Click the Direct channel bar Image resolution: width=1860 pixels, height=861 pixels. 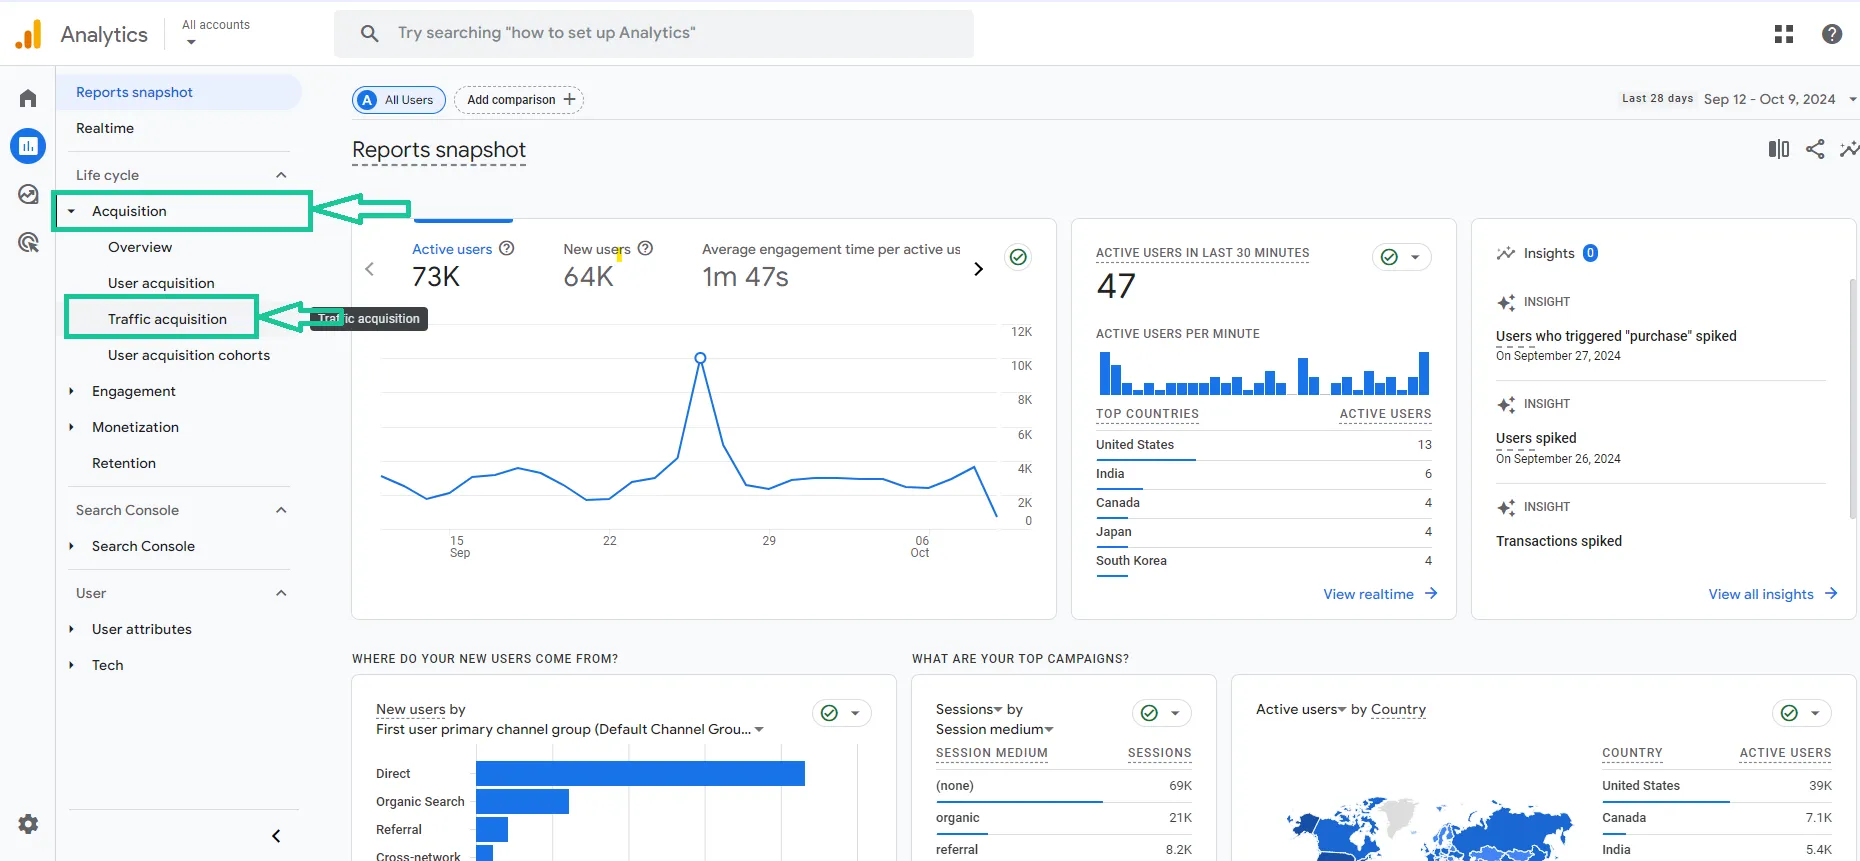pyautogui.click(x=640, y=773)
